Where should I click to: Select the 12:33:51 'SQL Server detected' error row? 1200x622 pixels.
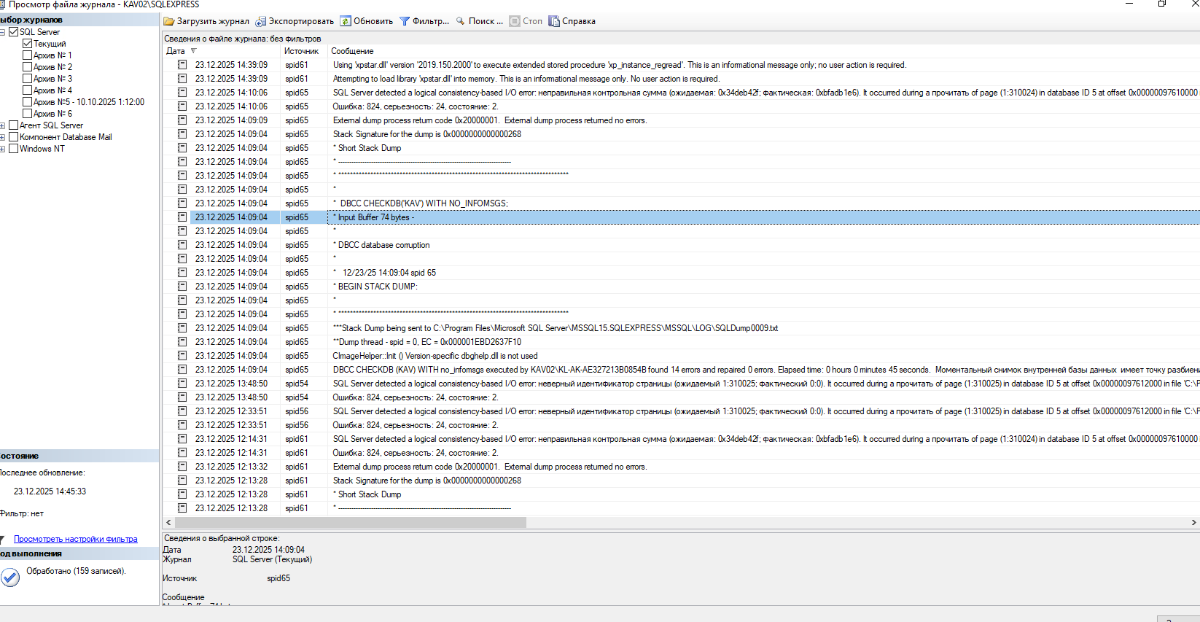point(681,411)
